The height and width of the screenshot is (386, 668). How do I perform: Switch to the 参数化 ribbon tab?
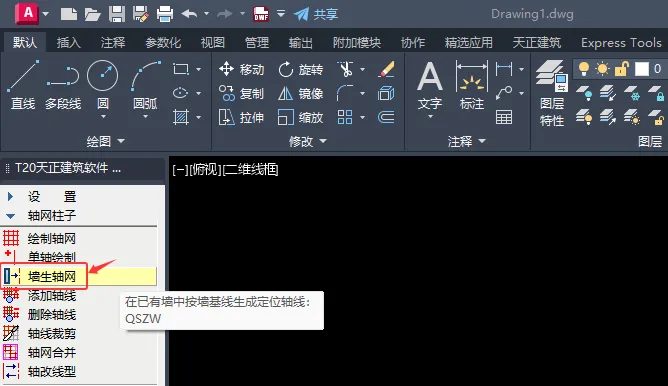pyautogui.click(x=163, y=43)
